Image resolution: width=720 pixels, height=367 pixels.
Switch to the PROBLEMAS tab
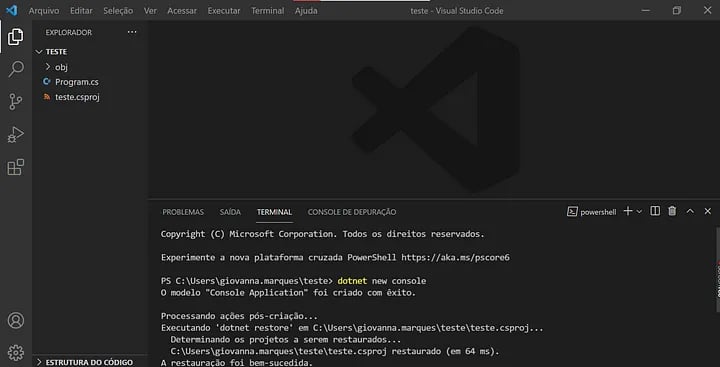[x=183, y=212]
